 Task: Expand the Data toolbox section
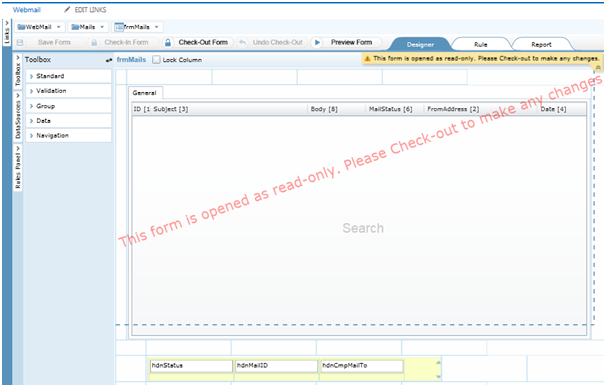pyautogui.click(x=69, y=121)
